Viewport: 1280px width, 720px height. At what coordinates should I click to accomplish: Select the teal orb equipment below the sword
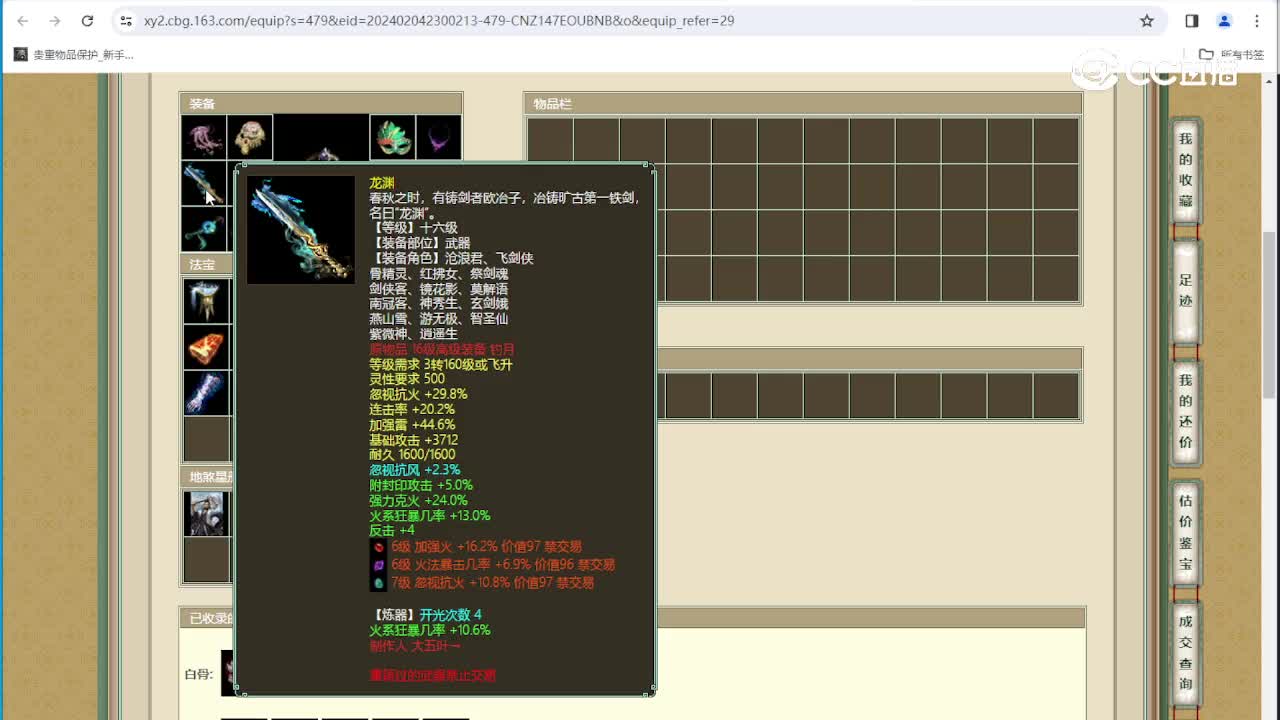[x=204, y=230]
